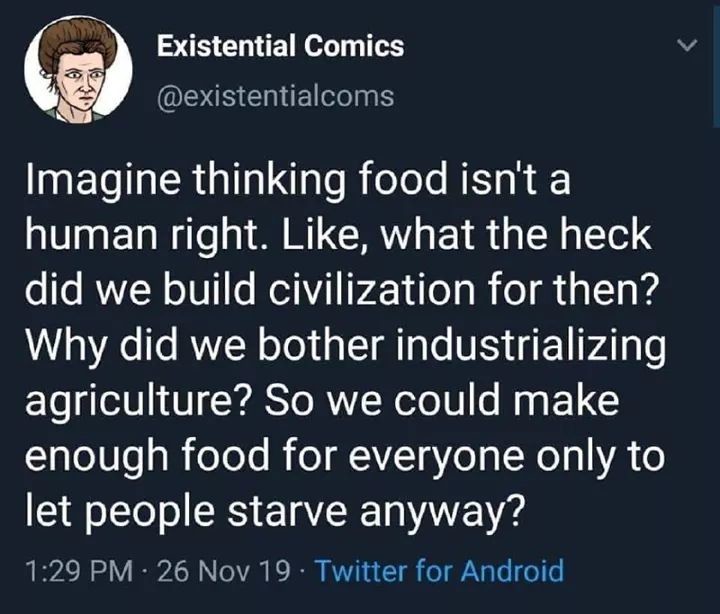720x614 pixels.
Task: Click the word "starve" in the tweet
Action: pos(317,512)
